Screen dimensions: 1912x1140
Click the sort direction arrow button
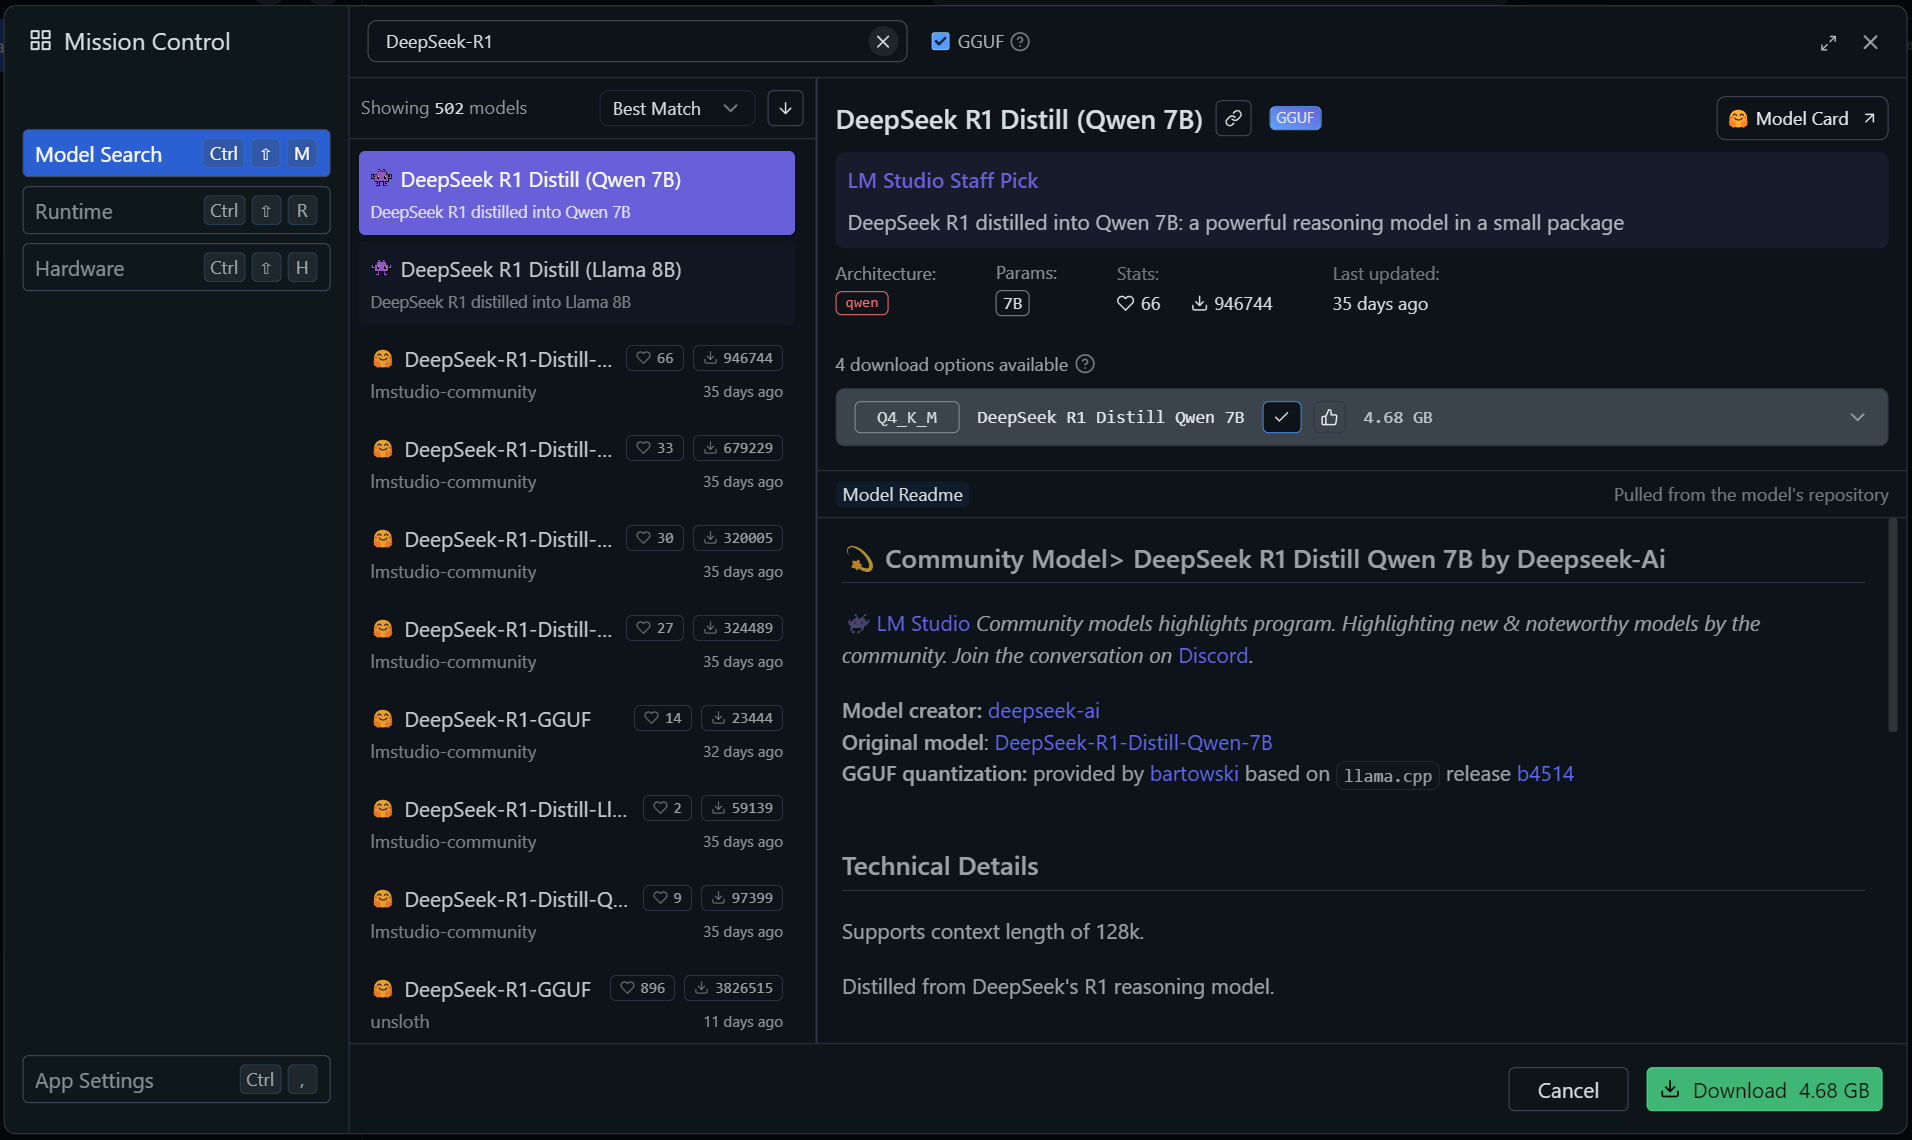pyautogui.click(x=786, y=108)
